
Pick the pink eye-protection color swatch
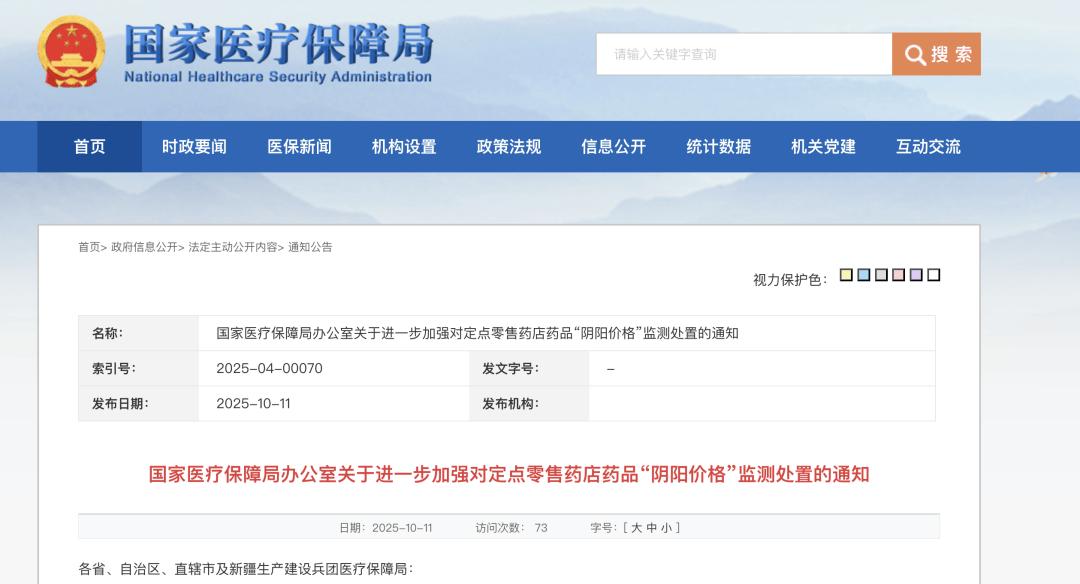898,275
